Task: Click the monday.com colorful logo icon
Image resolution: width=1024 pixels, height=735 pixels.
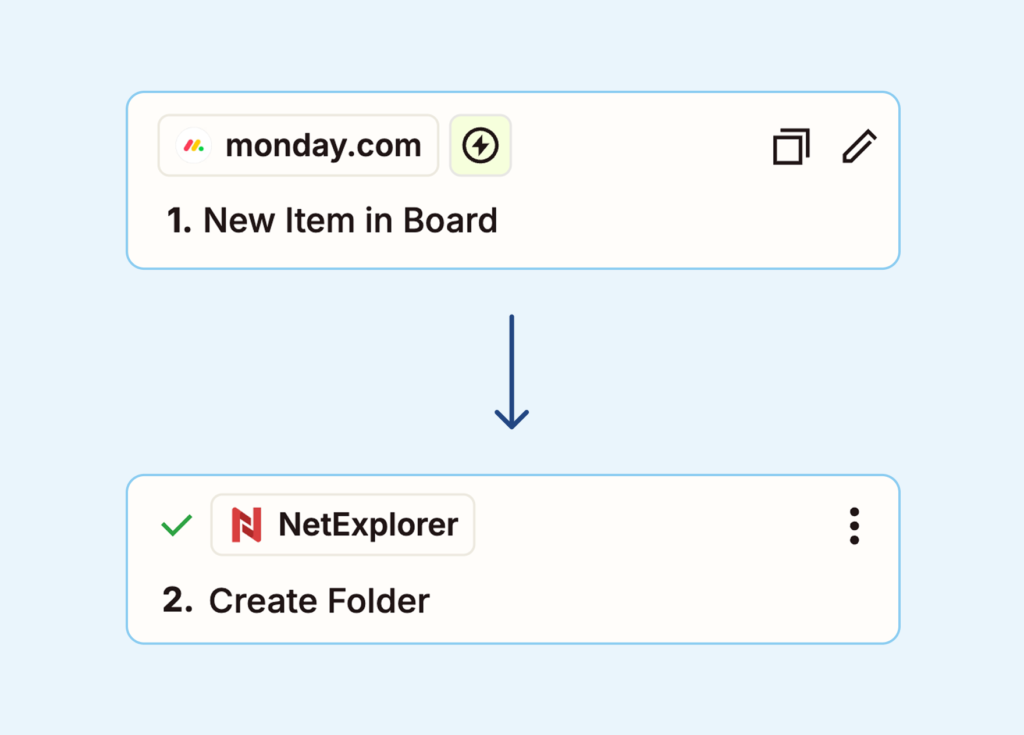Action: 192,146
